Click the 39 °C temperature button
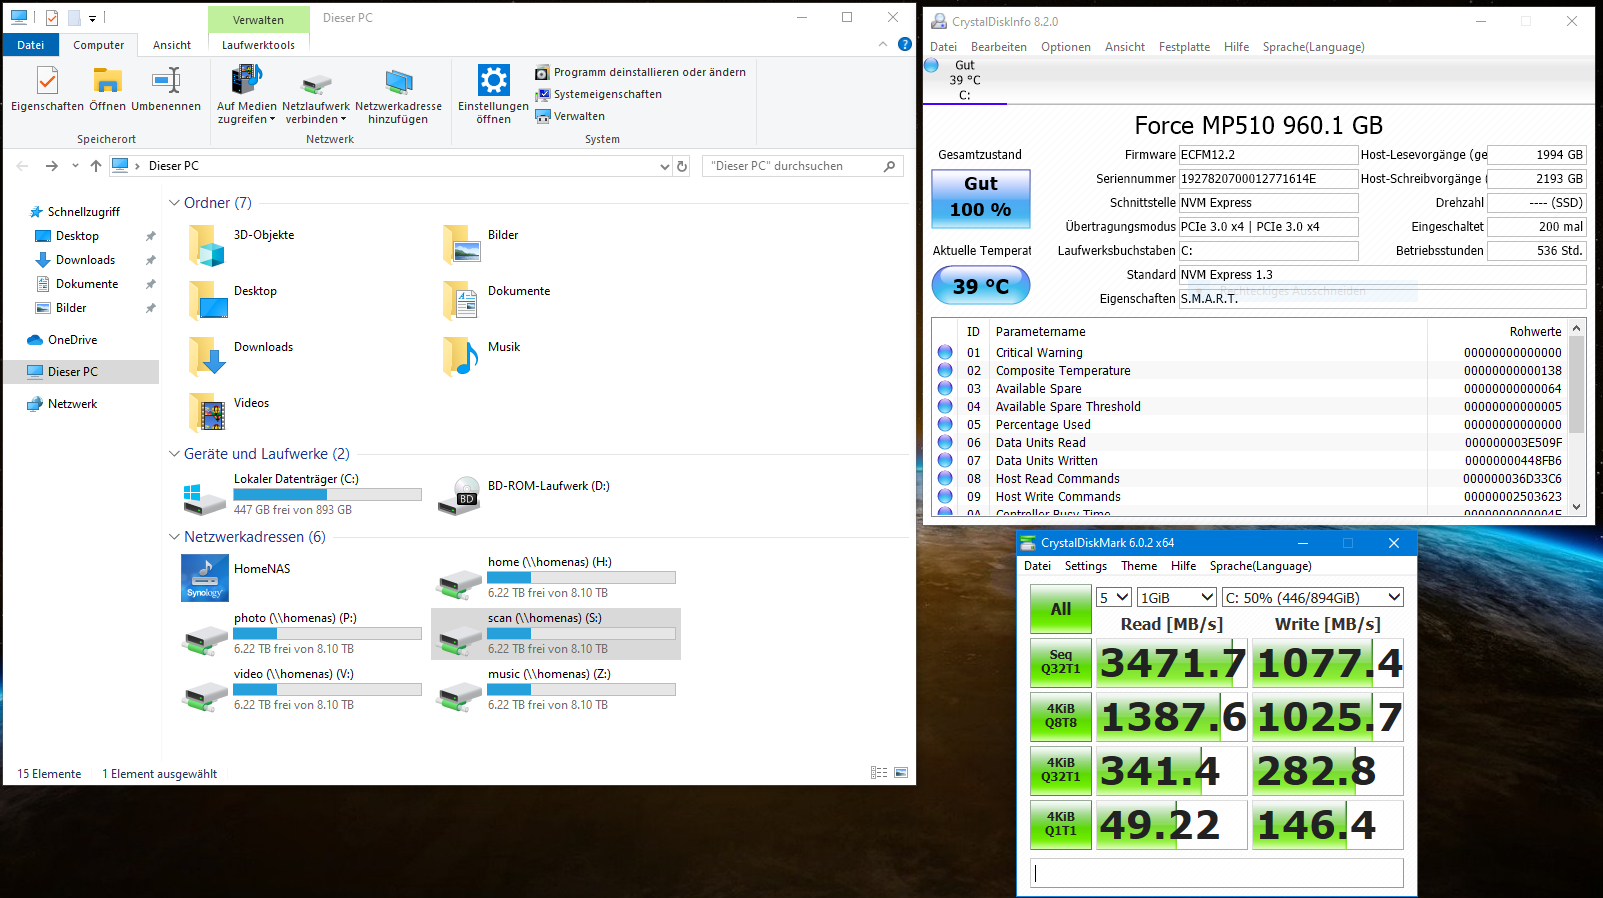Image resolution: width=1603 pixels, height=898 pixels. click(x=981, y=286)
